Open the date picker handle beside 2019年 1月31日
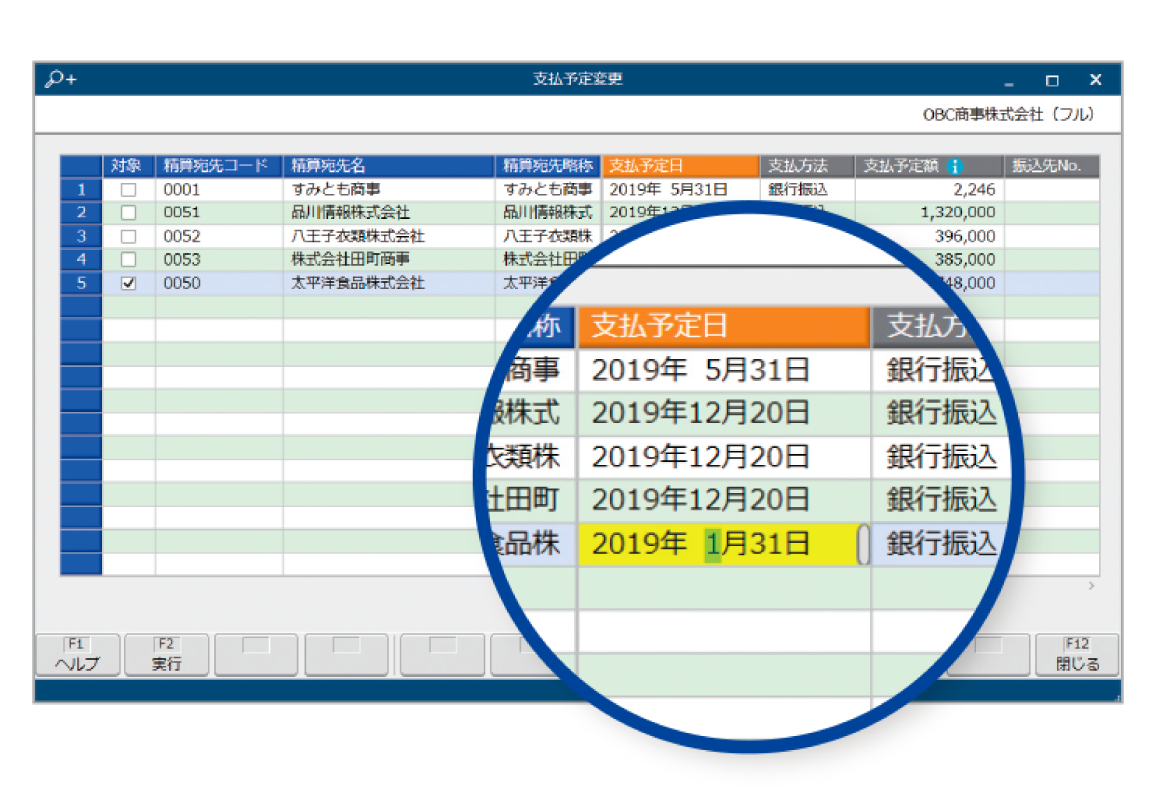 pos(863,544)
